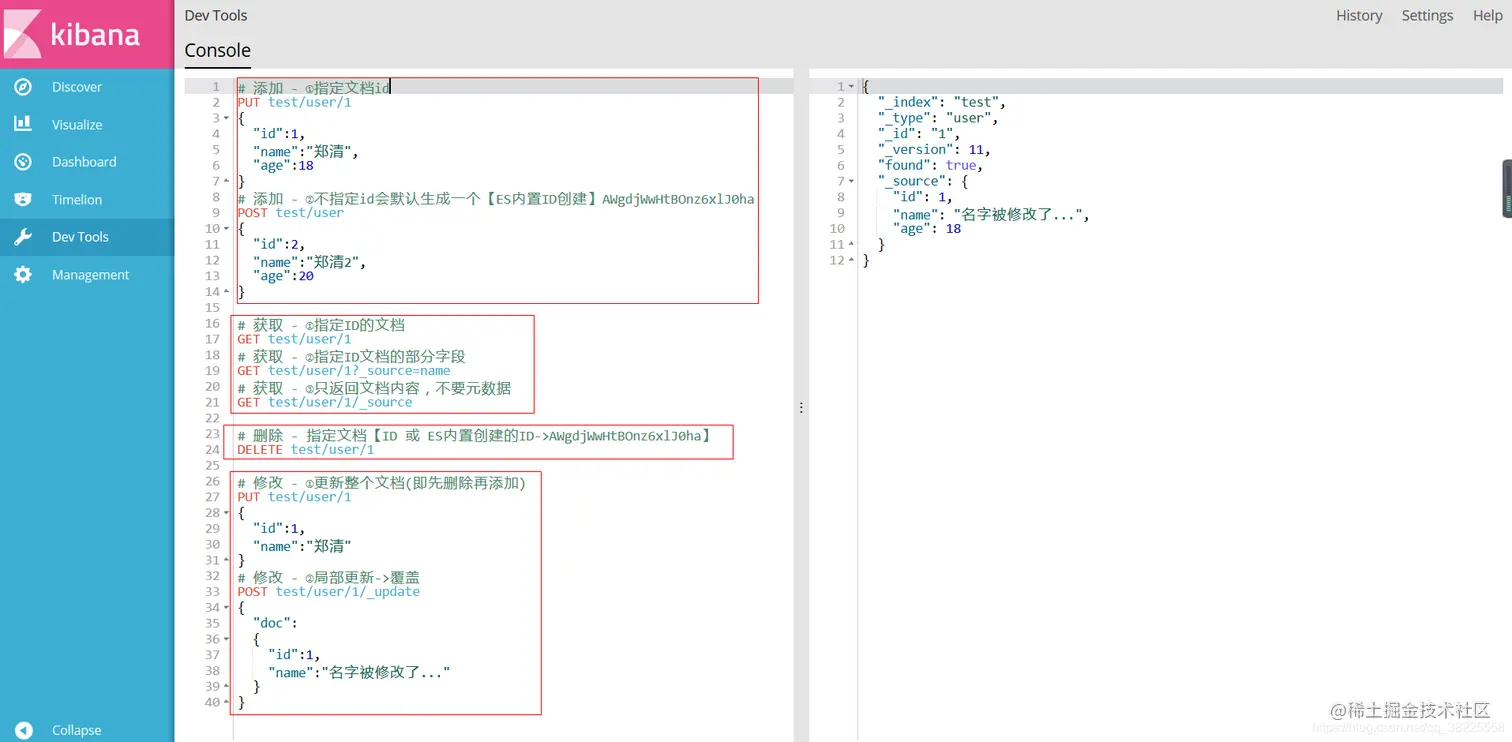This screenshot has width=1512, height=742.
Task: Click "_version": 11 in the response pane
Action: pos(934,150)
